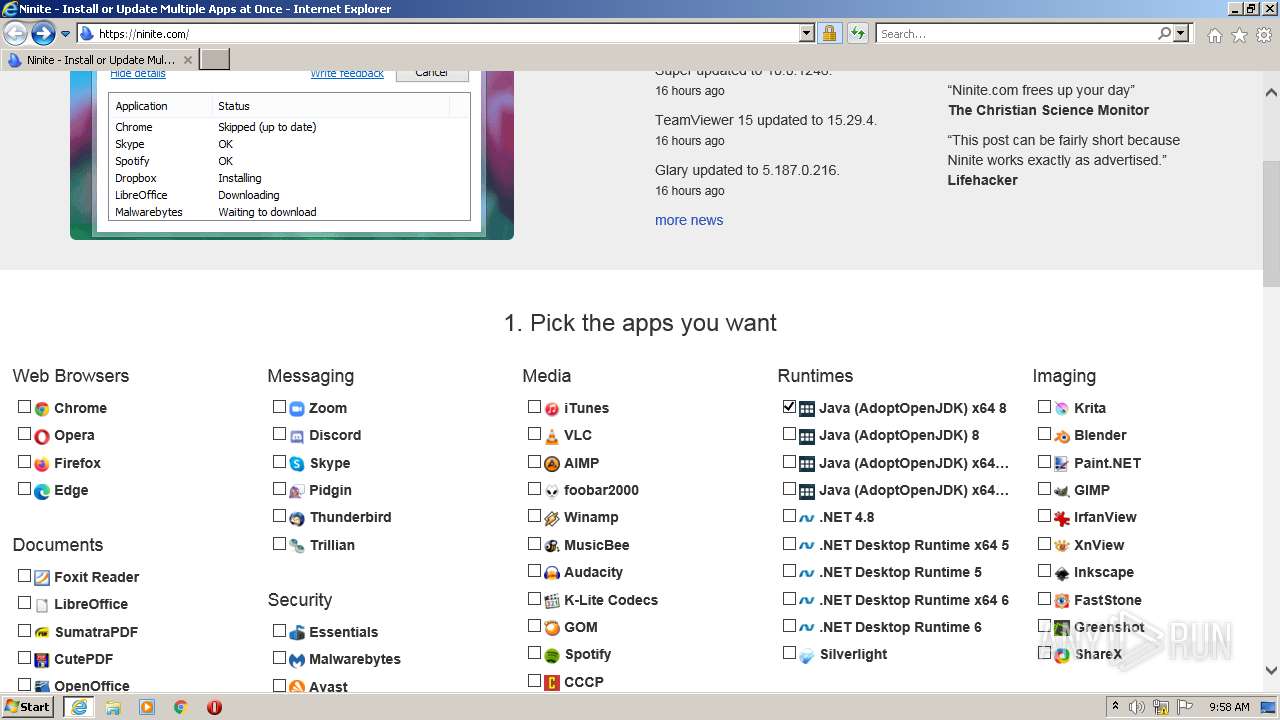The width and height of the screenshot is (1280, 720).
Task: Click the Firefox app icon
Action: tap(42, 464)
